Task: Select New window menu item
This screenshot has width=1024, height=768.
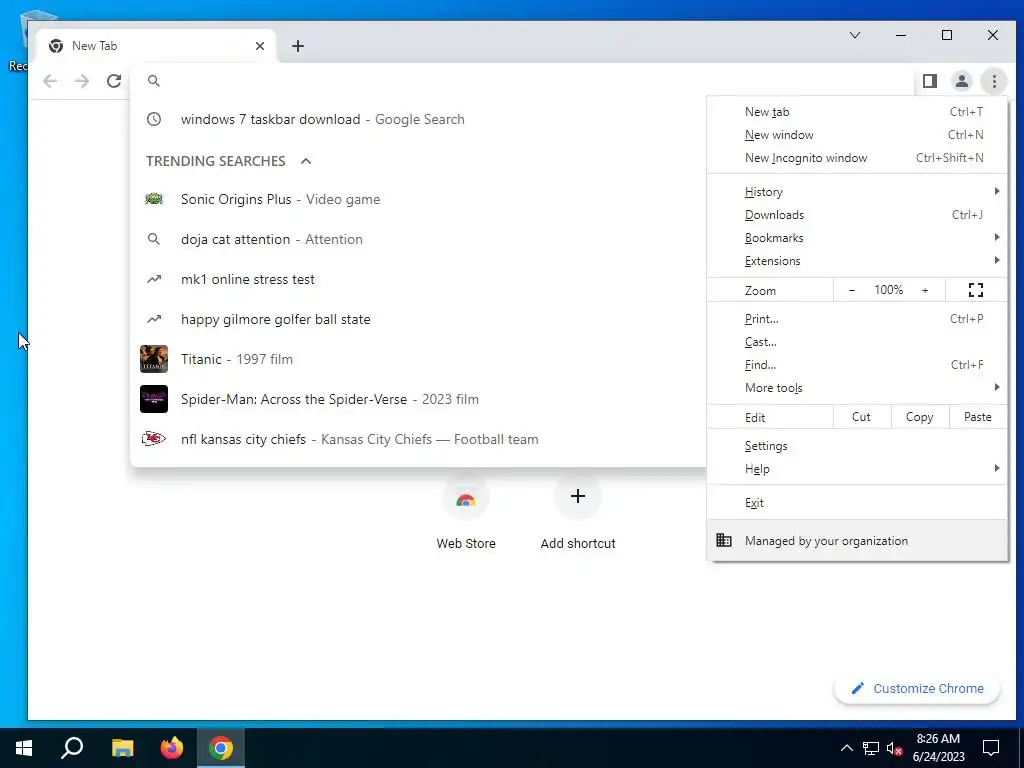Action: [857, 135]
